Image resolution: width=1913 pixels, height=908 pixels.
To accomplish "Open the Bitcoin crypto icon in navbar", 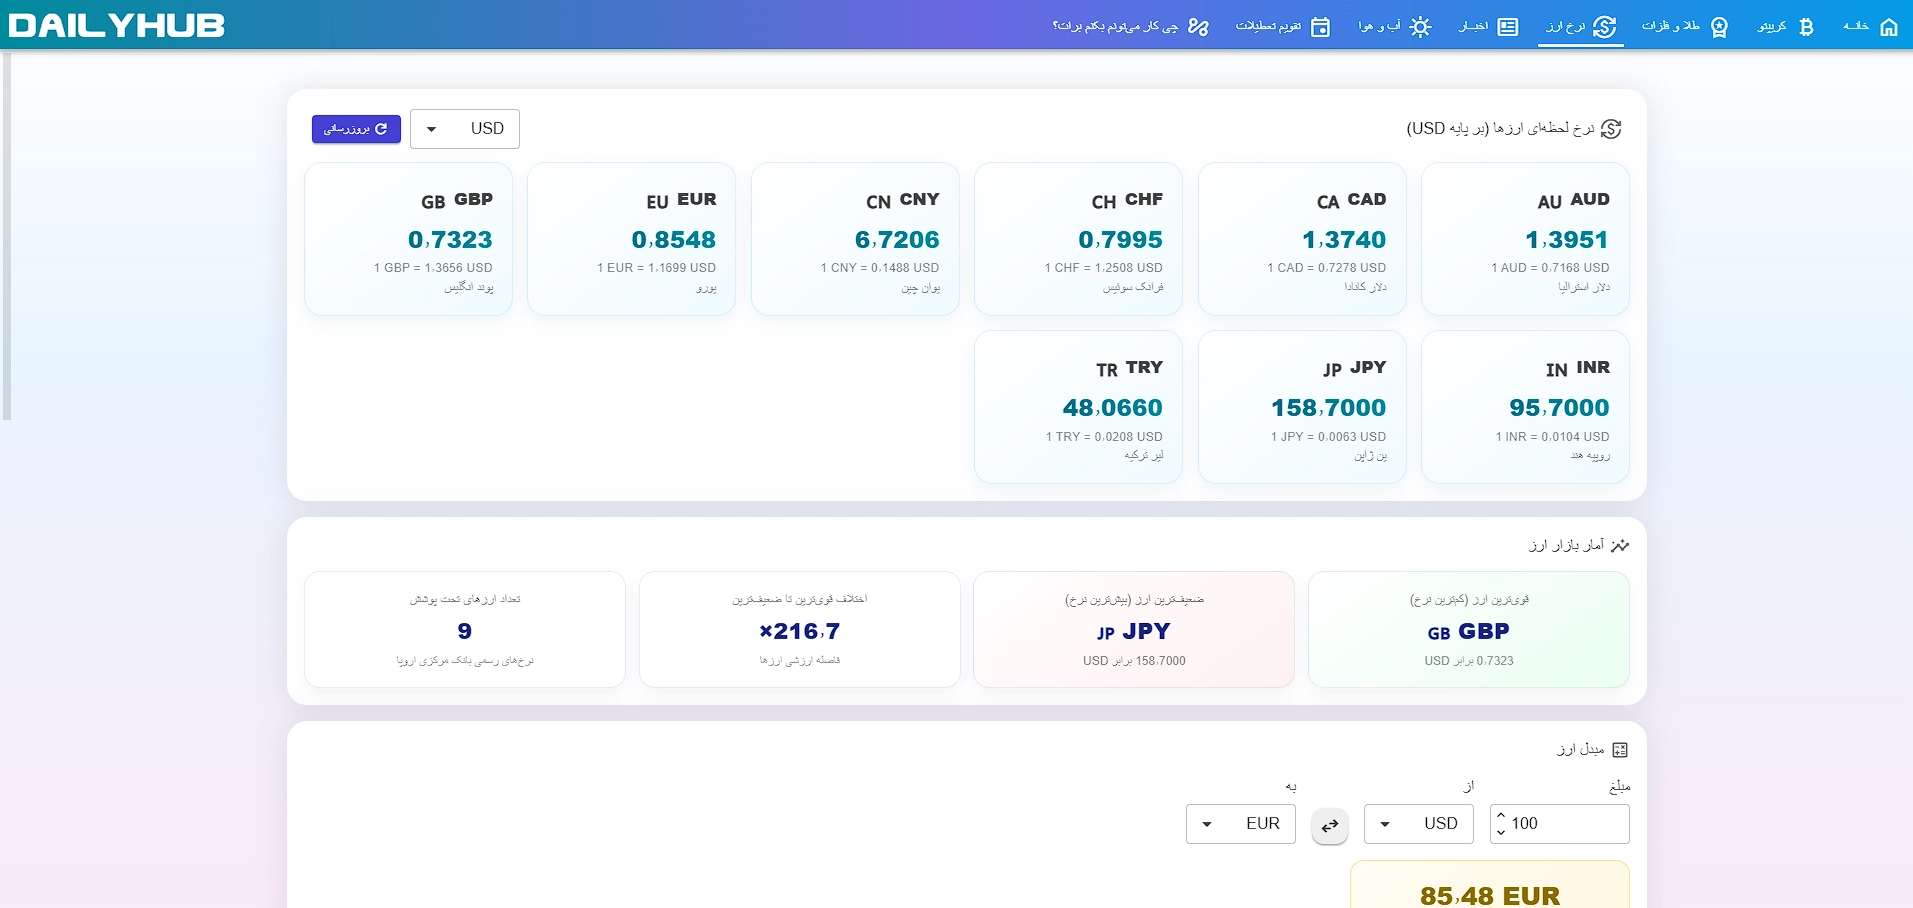I will [1806, 27].
